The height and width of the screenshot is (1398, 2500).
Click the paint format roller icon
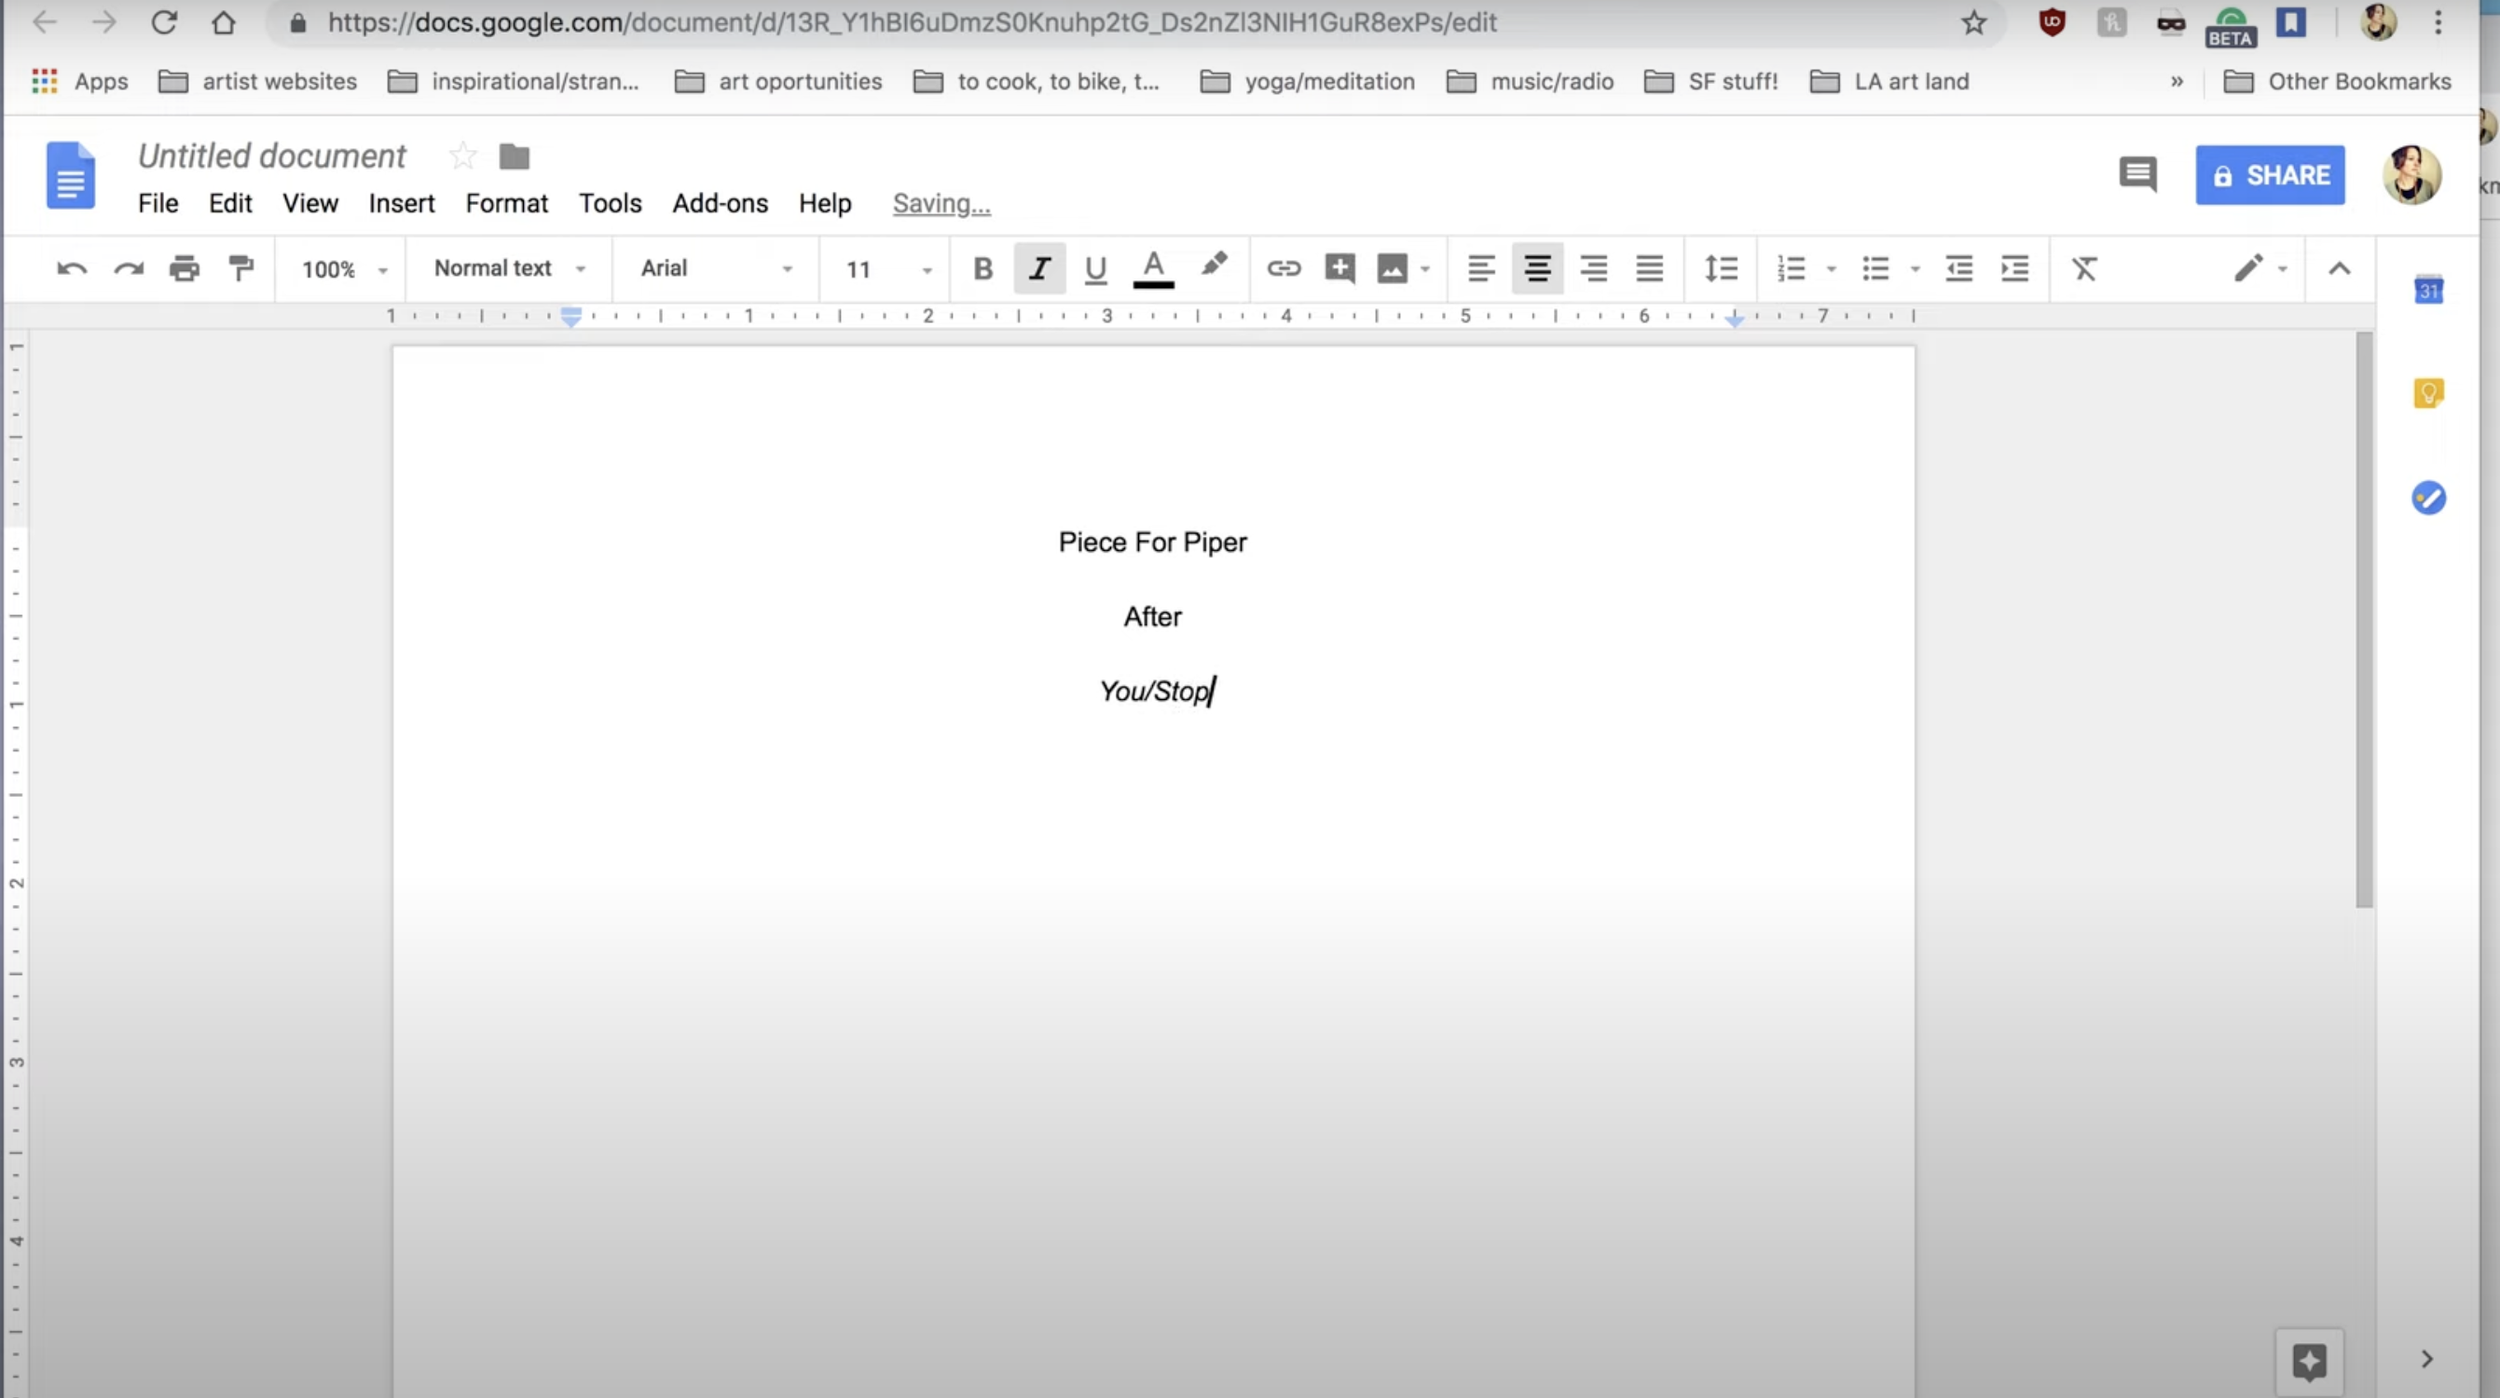[x=241, y=268]
